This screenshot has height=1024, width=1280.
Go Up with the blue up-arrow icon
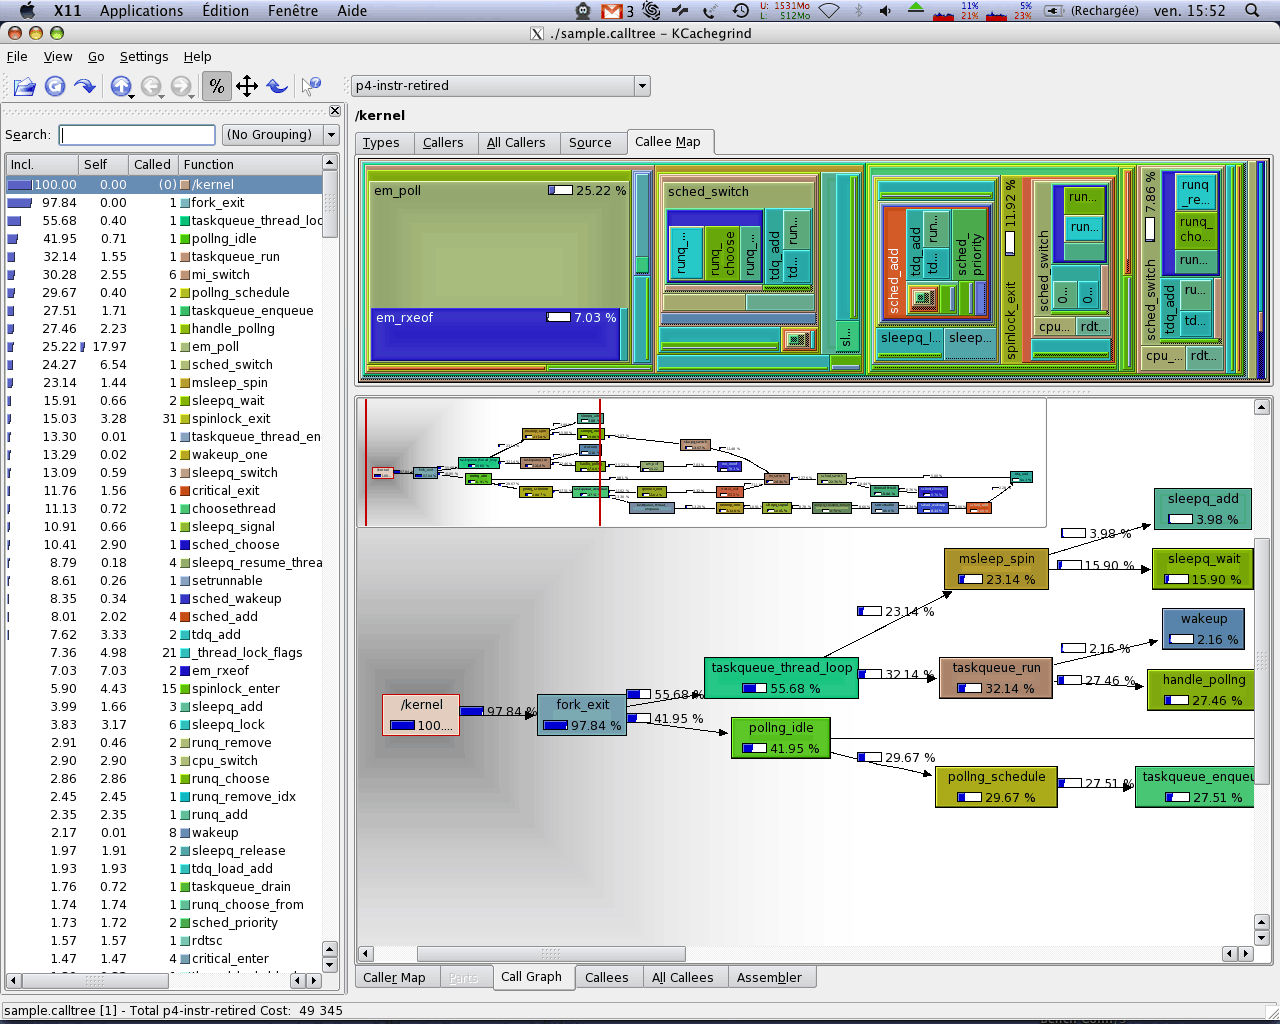coord(121,87)
